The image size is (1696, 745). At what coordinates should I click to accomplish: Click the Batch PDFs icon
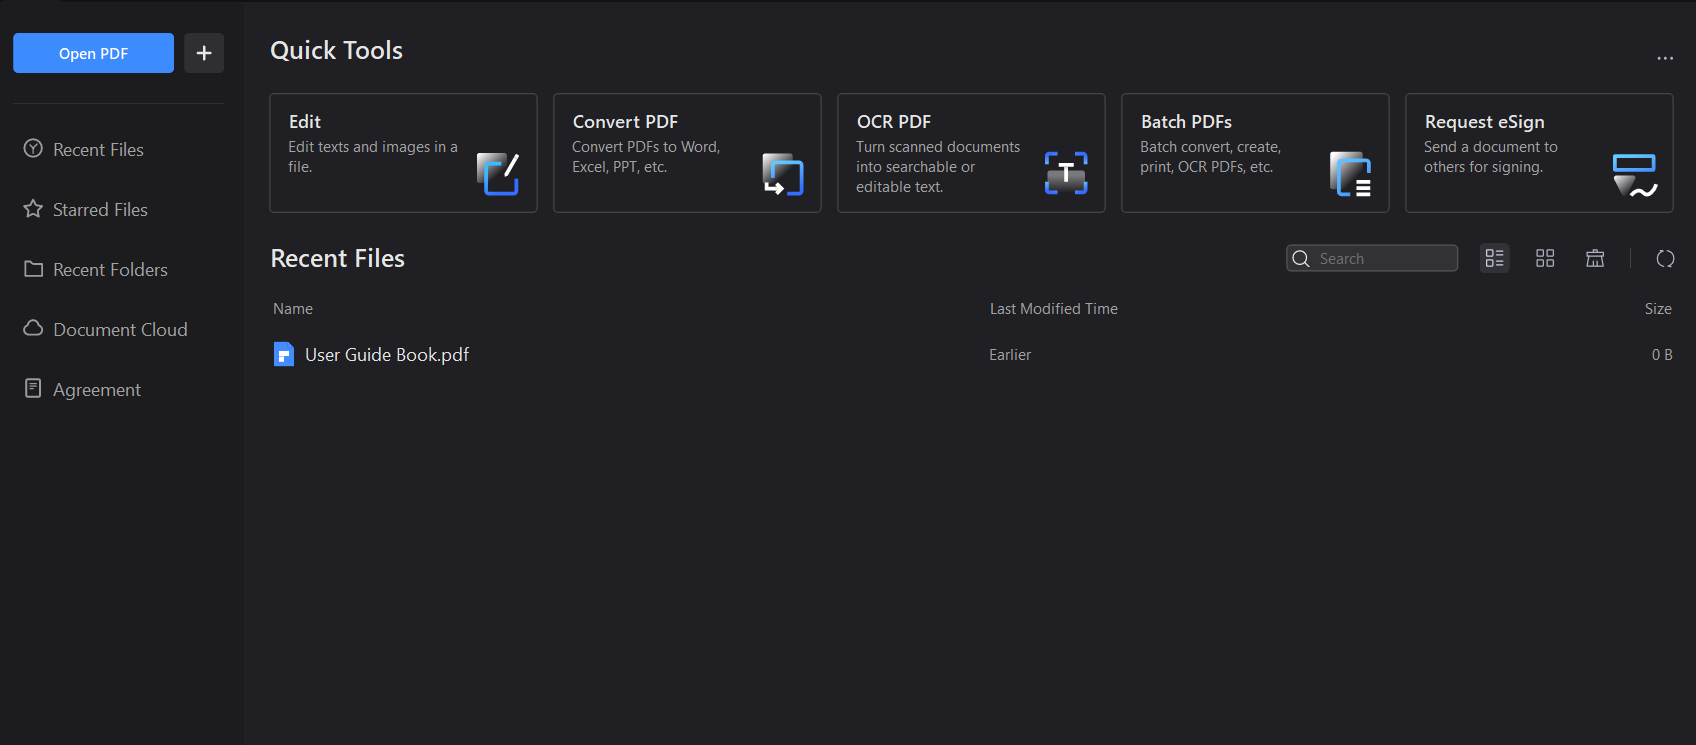pos(1350,174)
